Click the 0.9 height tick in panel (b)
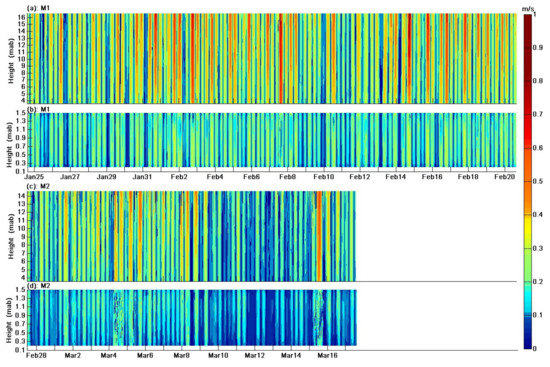Viewport: 550px width, 367px height. click(x=21, y=138)
